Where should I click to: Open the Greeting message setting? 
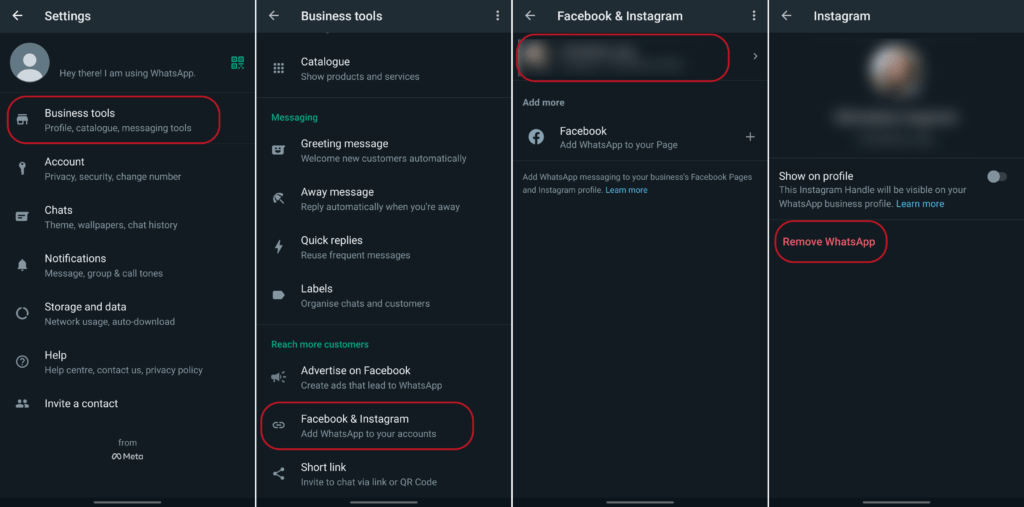point(383,150)
